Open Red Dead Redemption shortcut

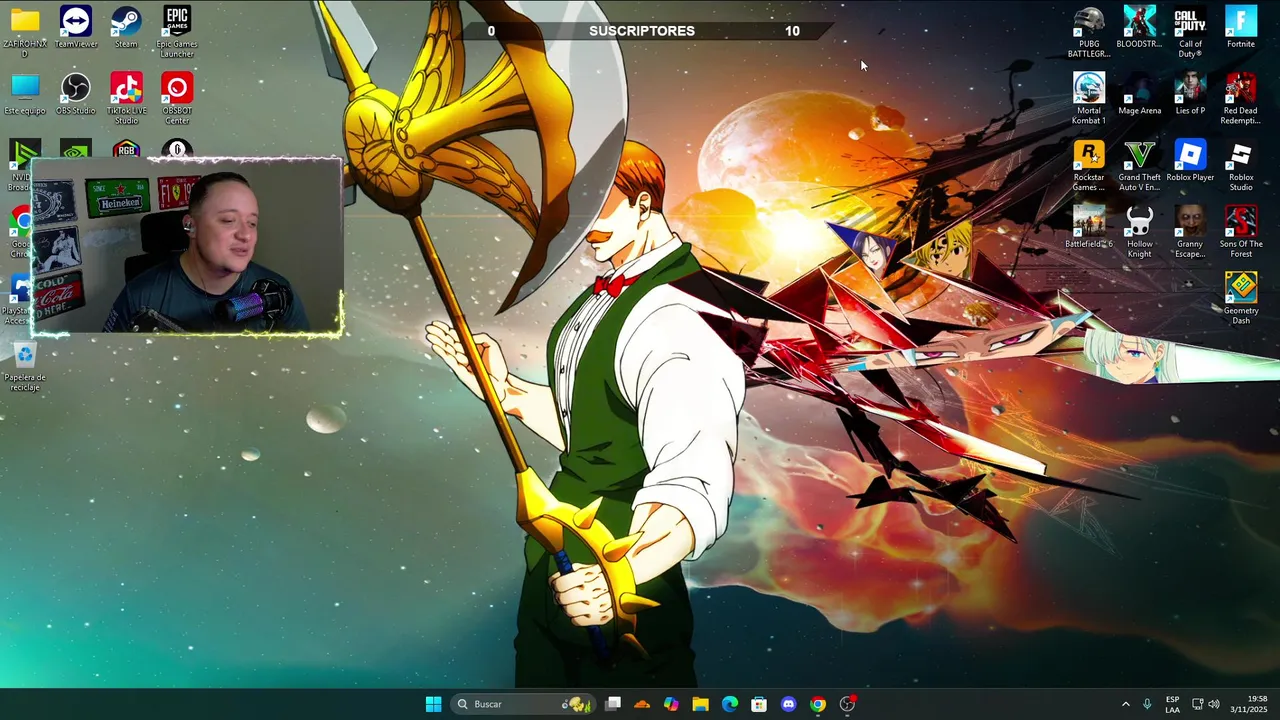[1241, 98]
